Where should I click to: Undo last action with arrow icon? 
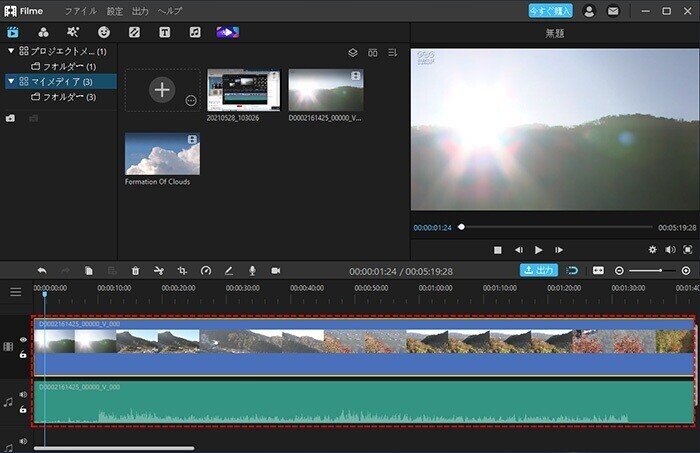[x=42, y=271]
